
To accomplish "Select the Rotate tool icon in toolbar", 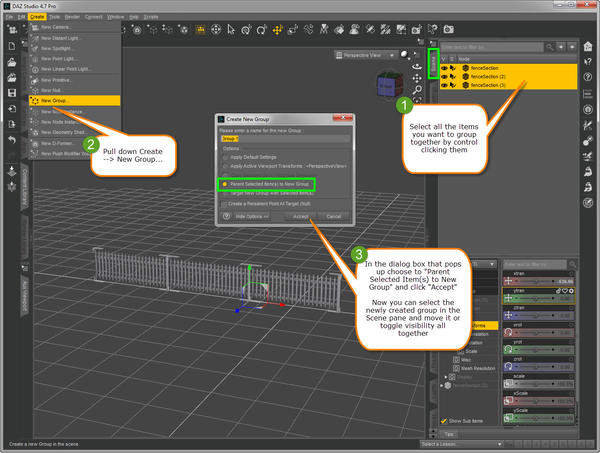I will pyautogui.click(x=262, y=29).
